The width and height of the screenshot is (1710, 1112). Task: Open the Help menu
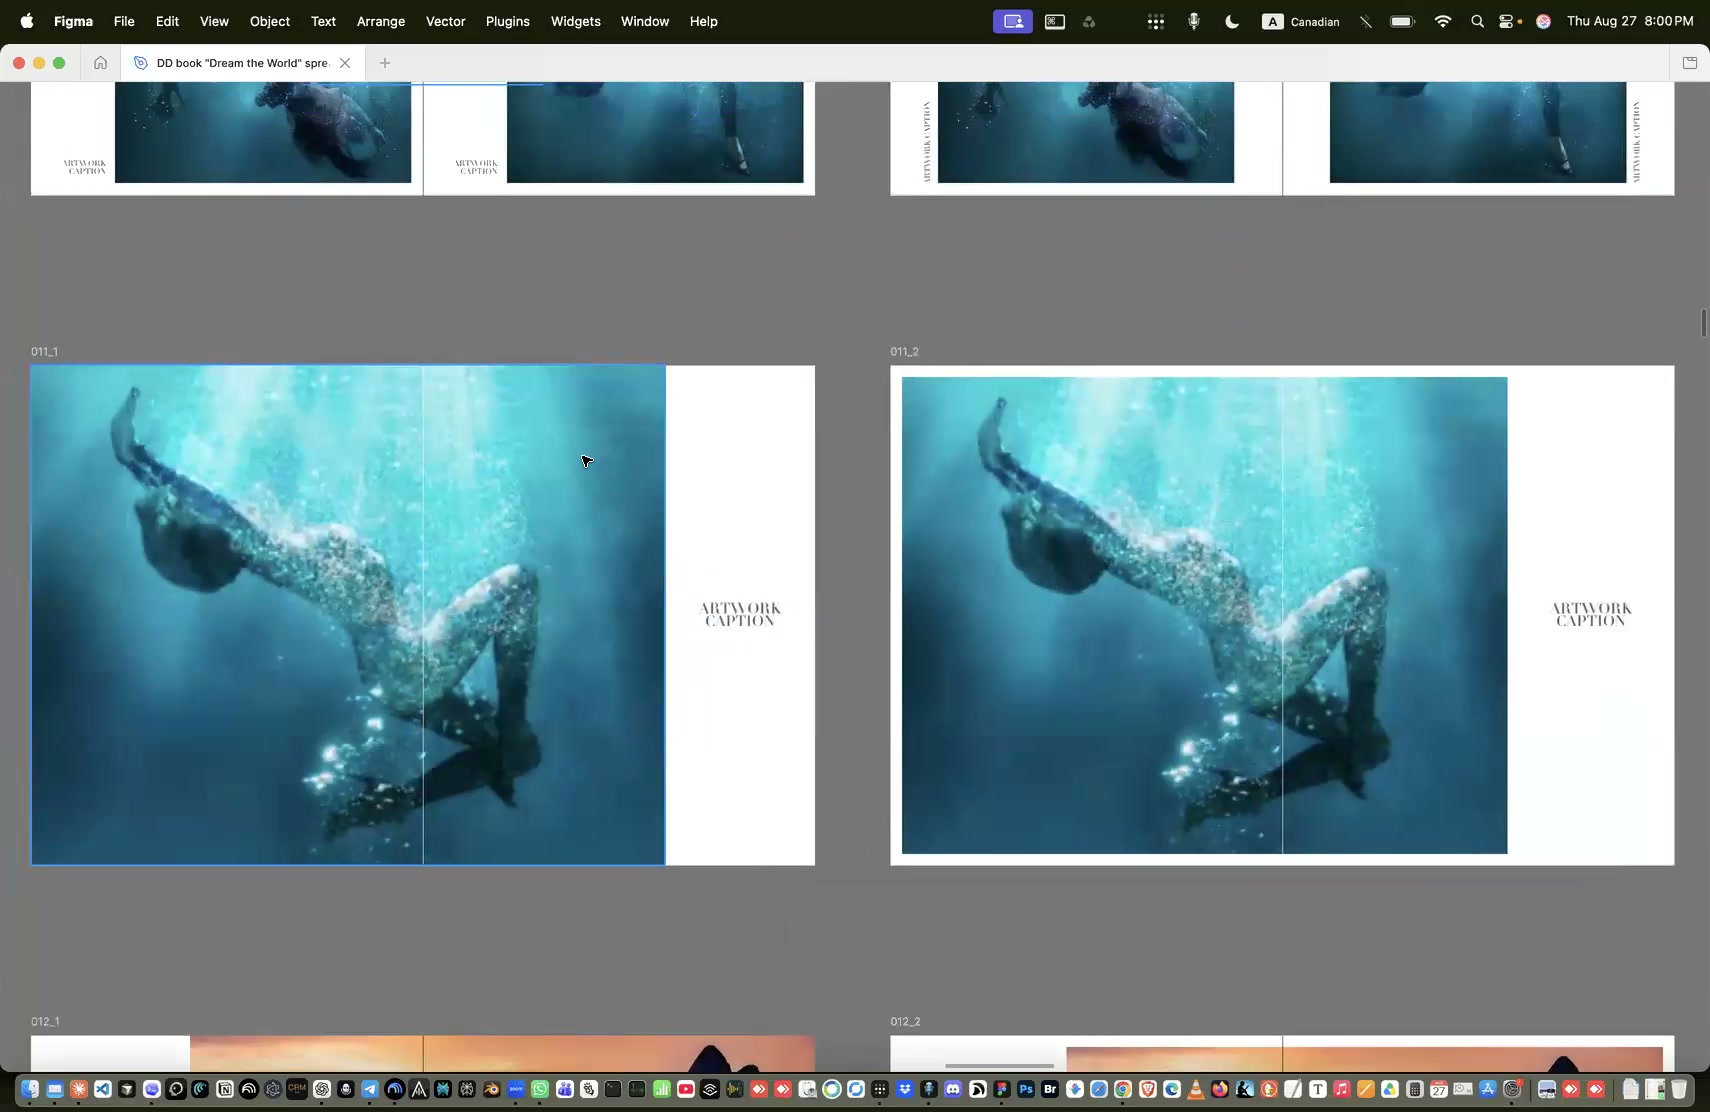click(x=704, y=21)
